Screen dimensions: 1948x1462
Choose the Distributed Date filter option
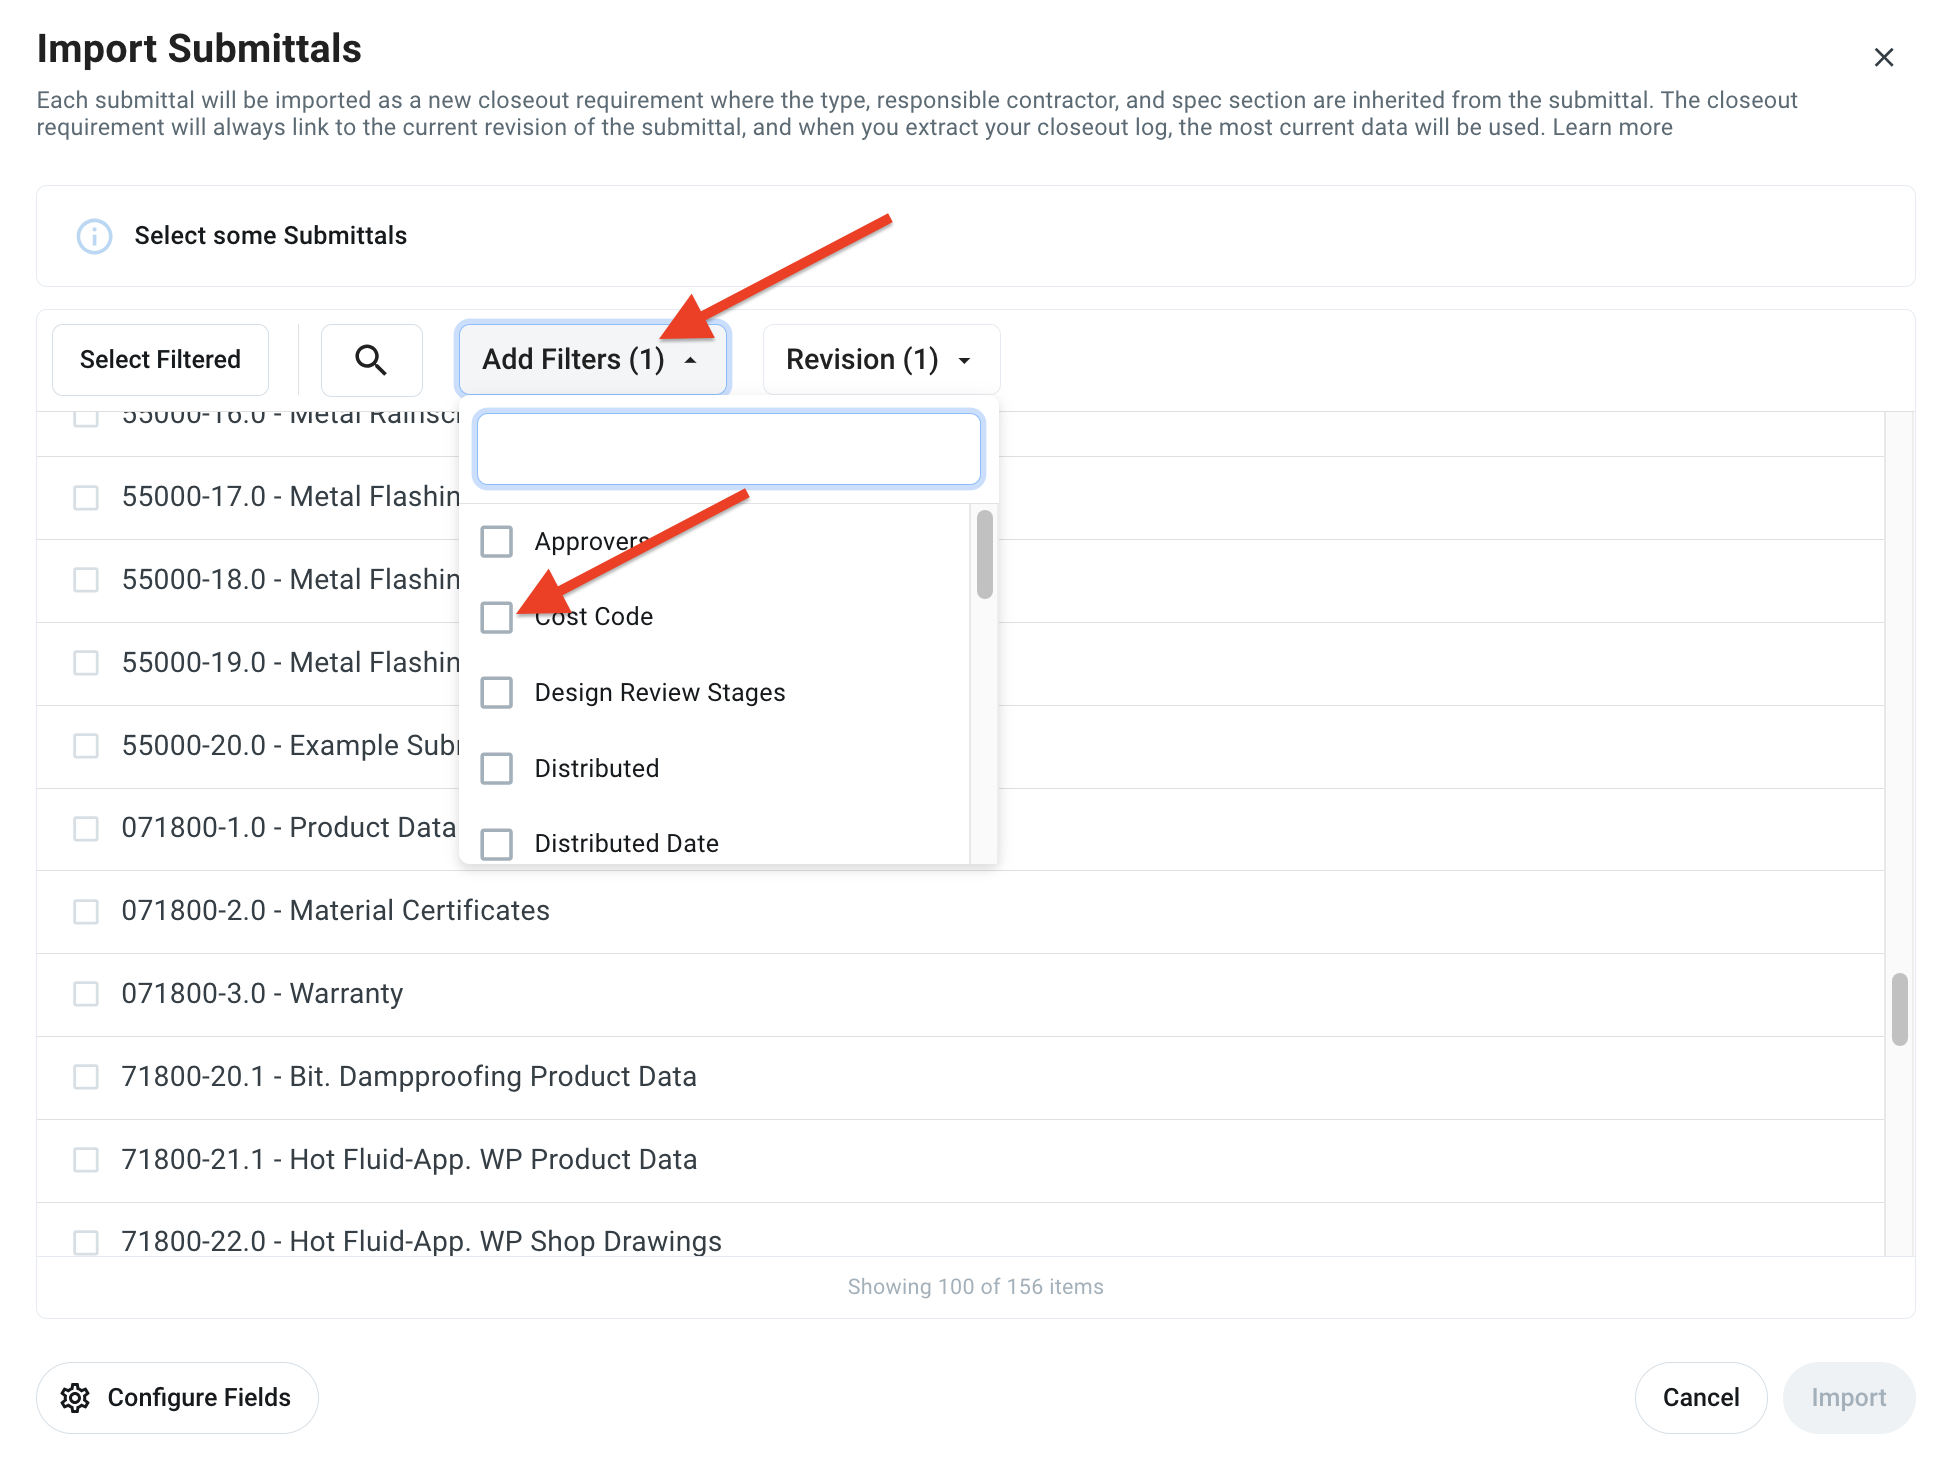[497, 843]
